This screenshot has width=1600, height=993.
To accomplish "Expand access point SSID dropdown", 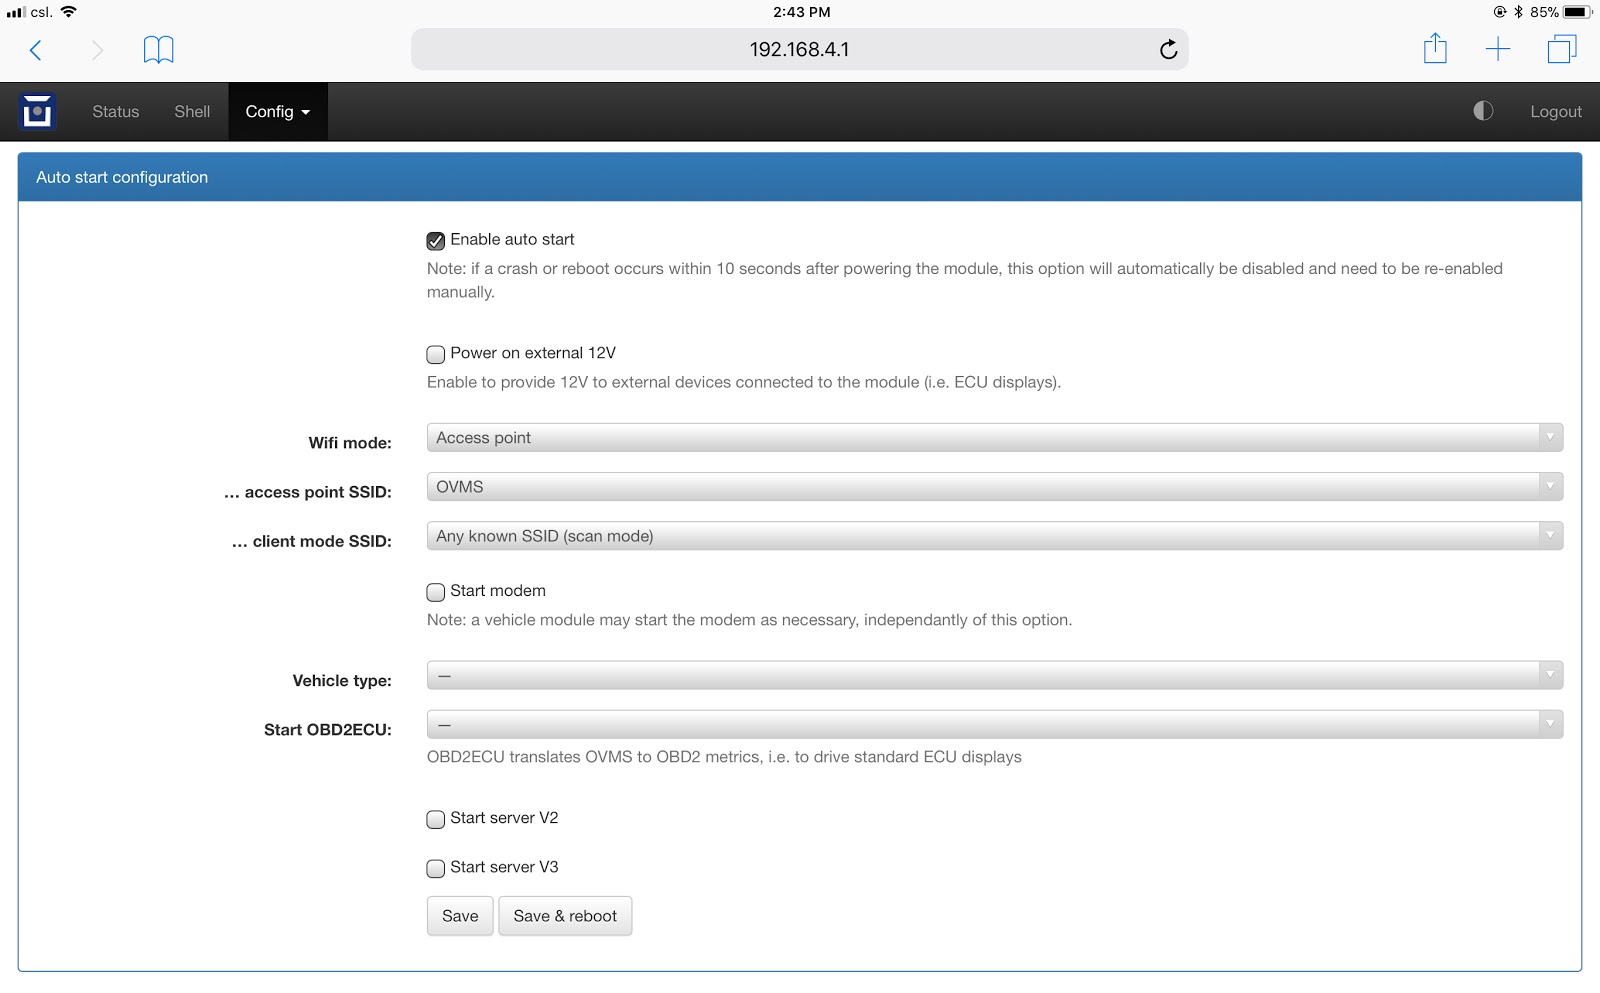I will pyautogui.click(x=995, y=487).
